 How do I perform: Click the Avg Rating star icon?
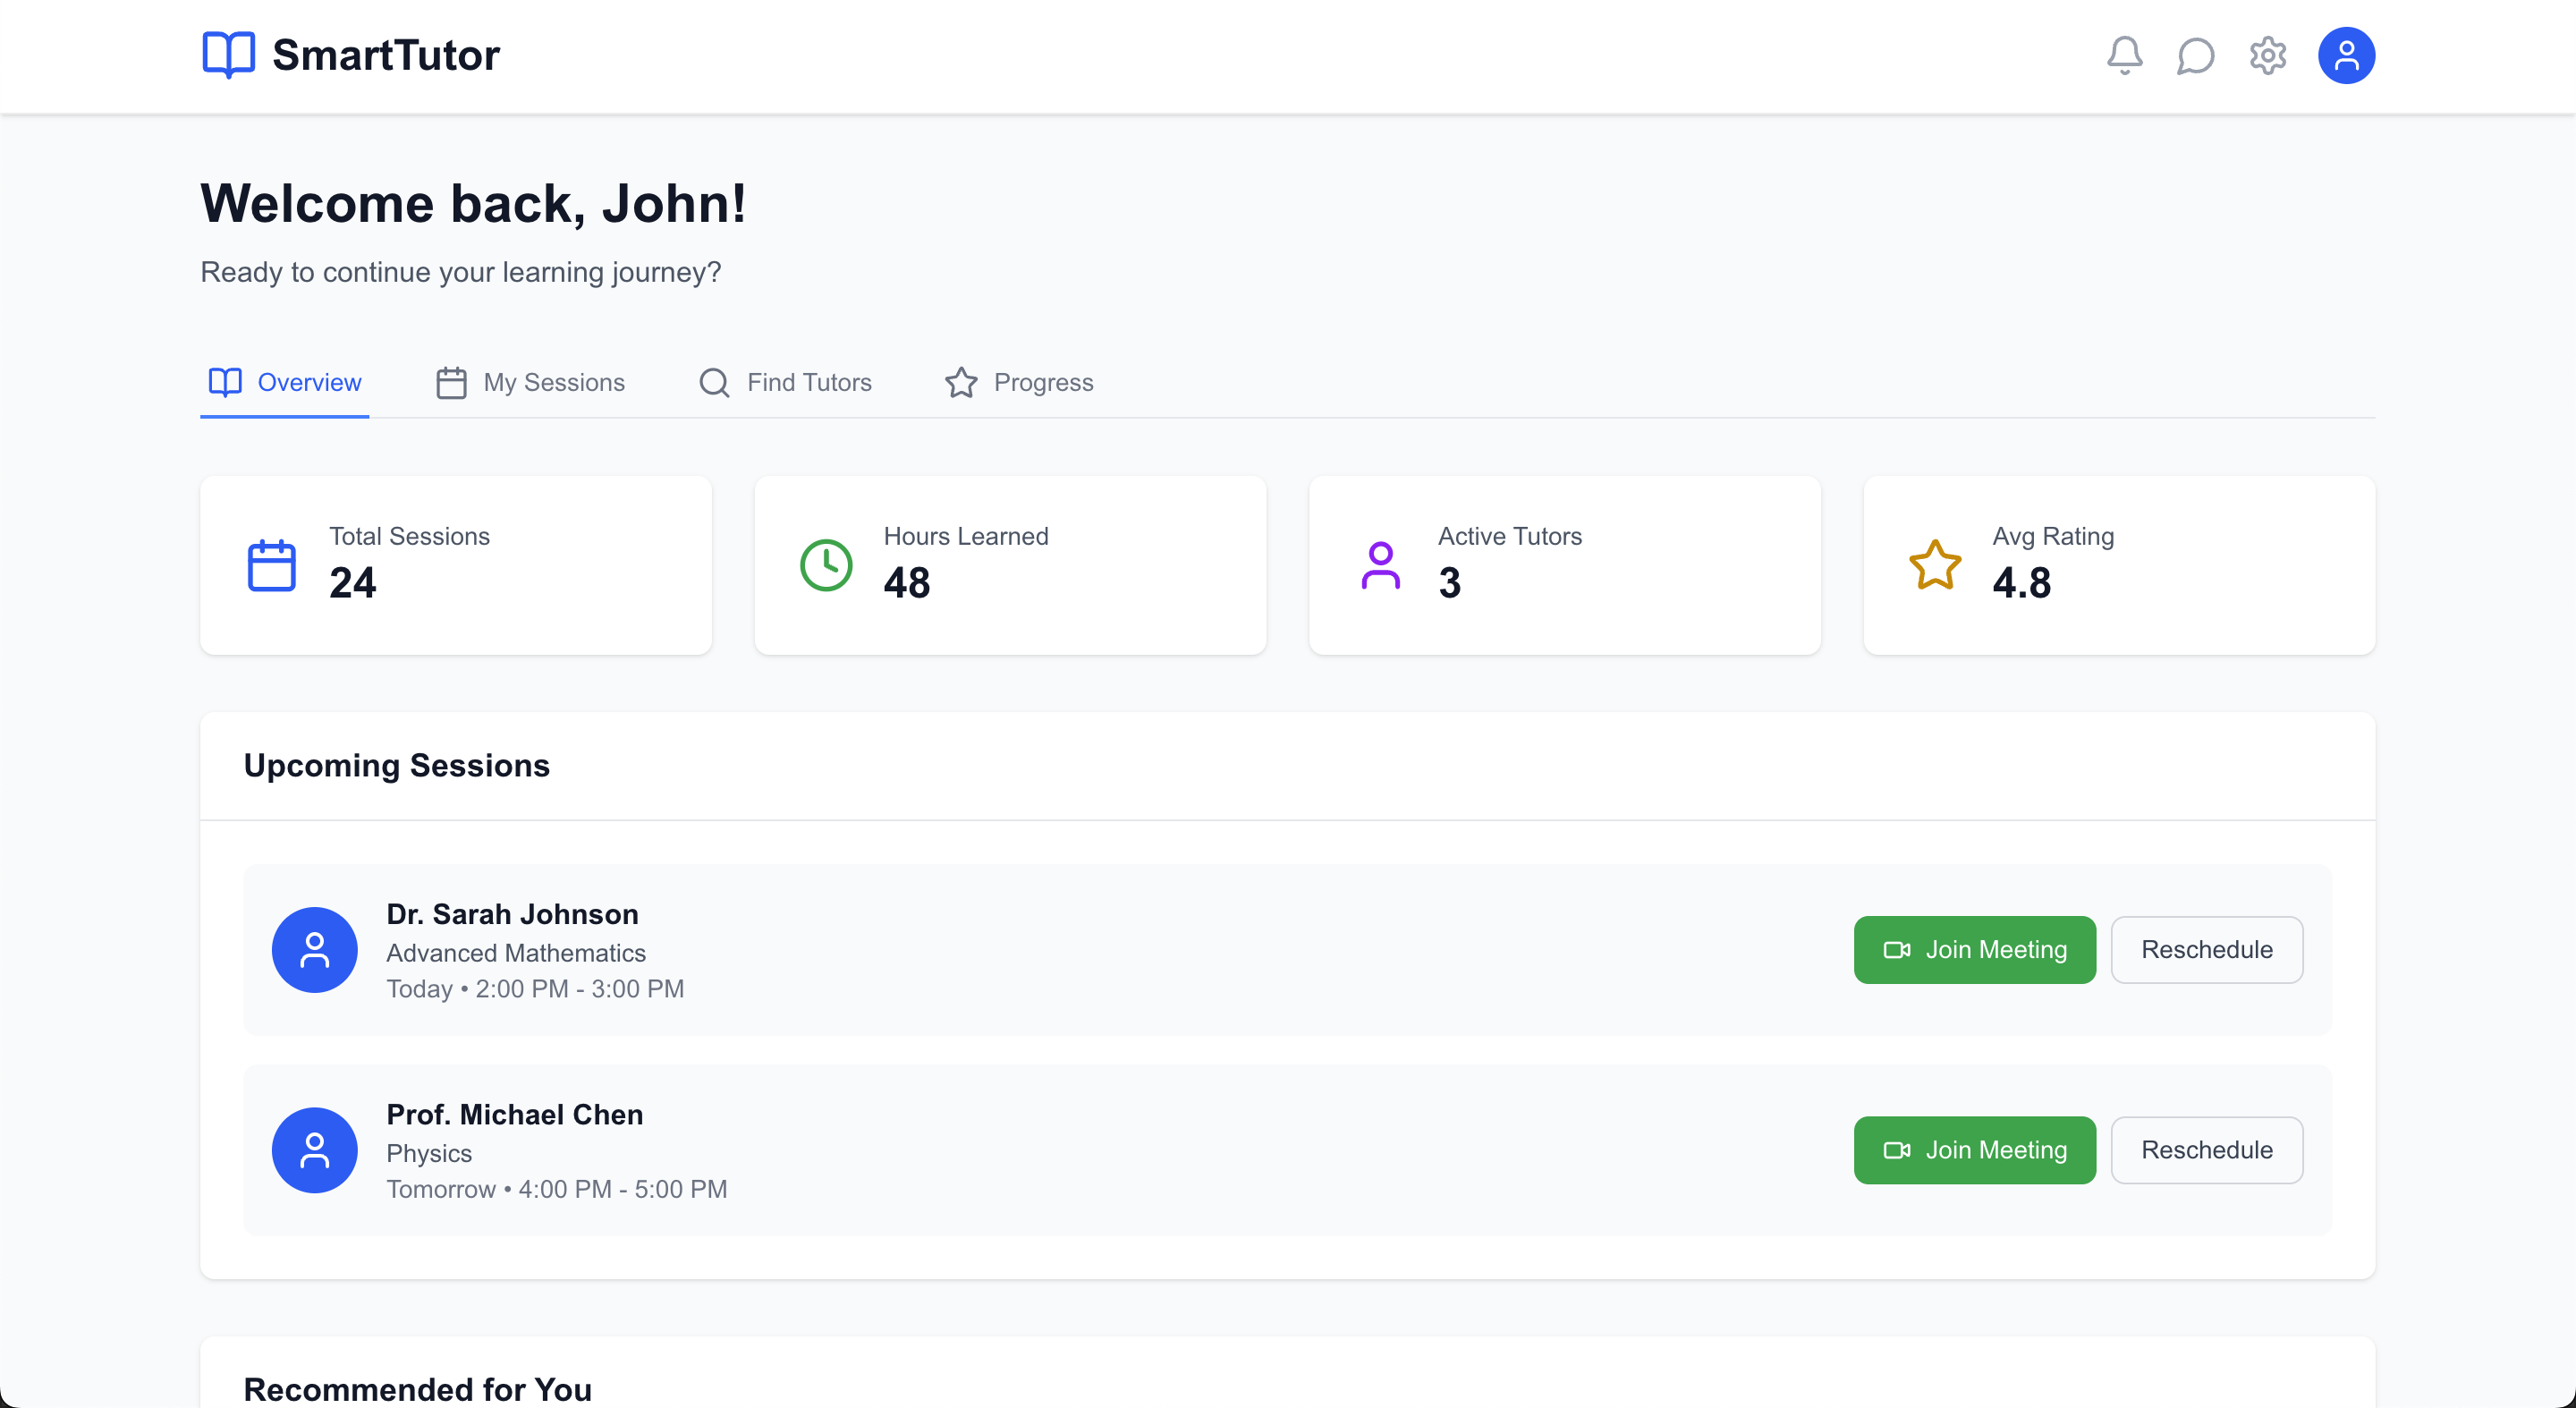1934,565
